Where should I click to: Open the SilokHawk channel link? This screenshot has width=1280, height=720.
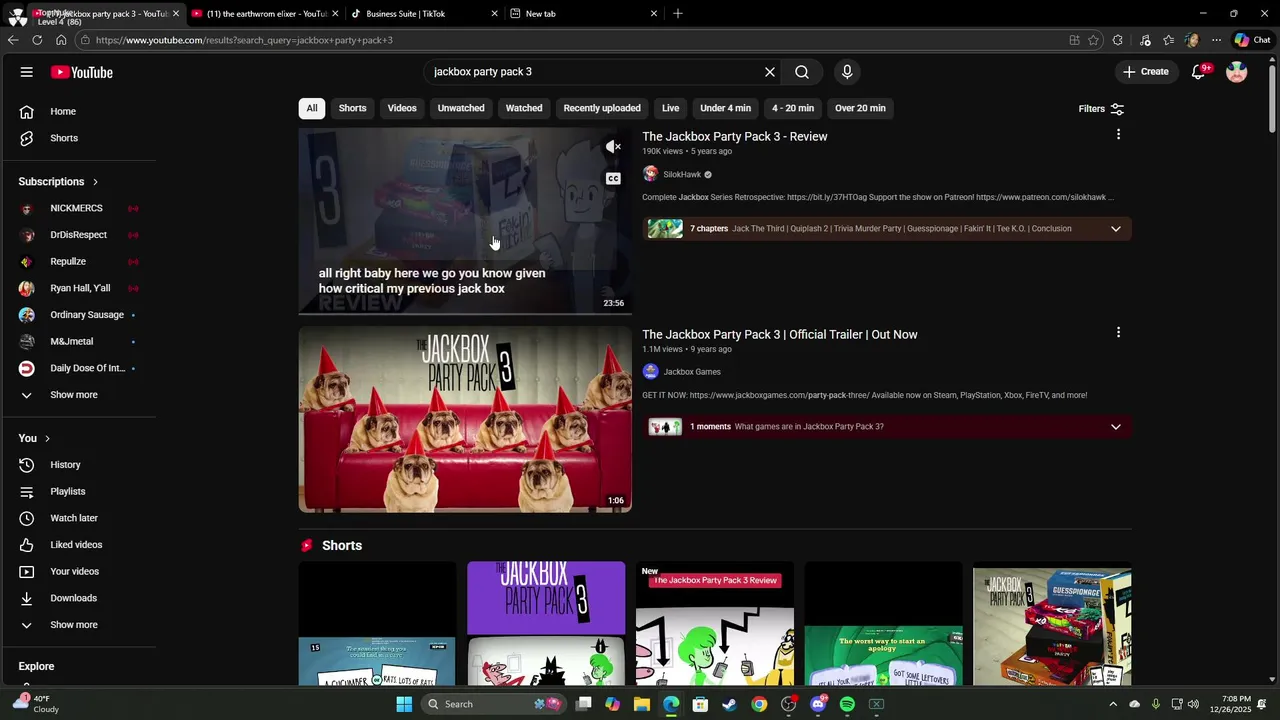pos(682,174)
